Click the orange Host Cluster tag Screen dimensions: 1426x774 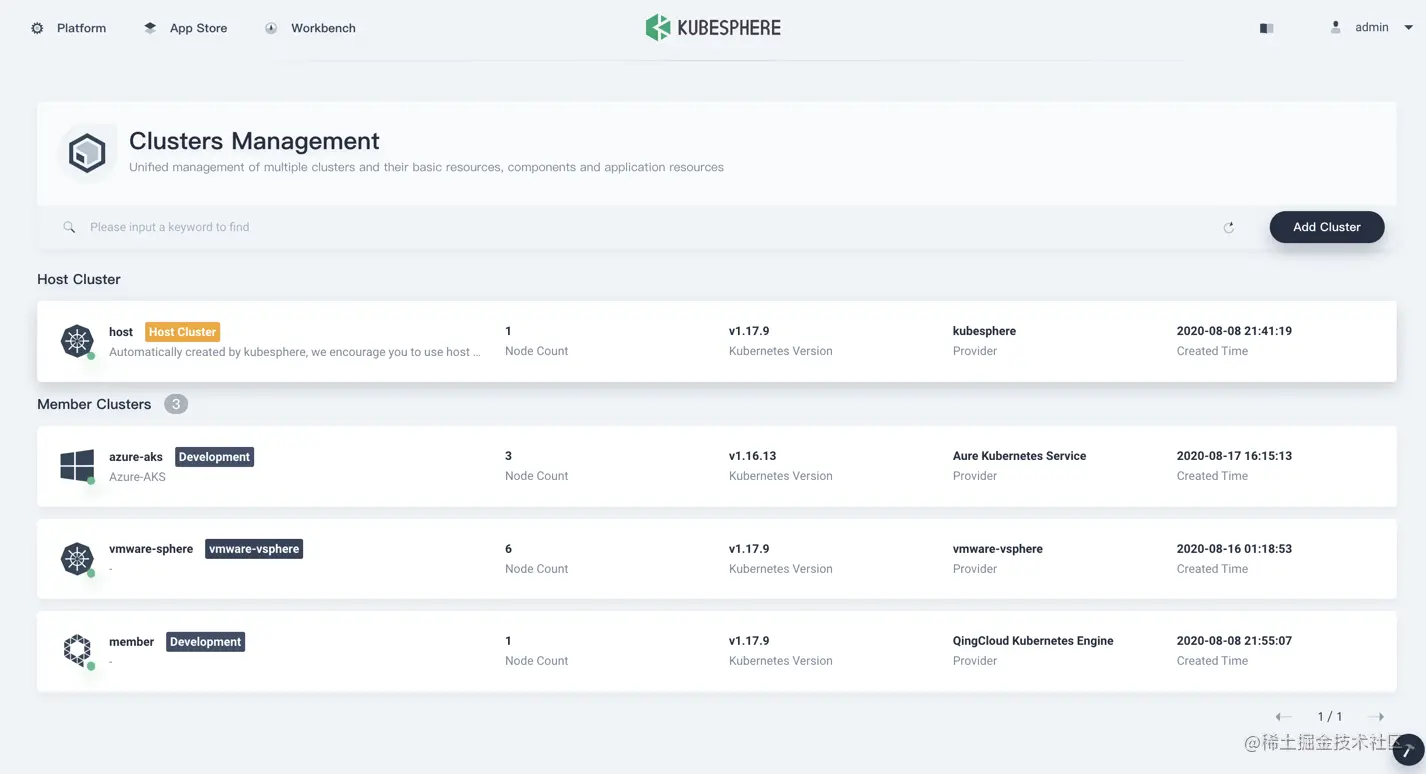tap(182, 332)
